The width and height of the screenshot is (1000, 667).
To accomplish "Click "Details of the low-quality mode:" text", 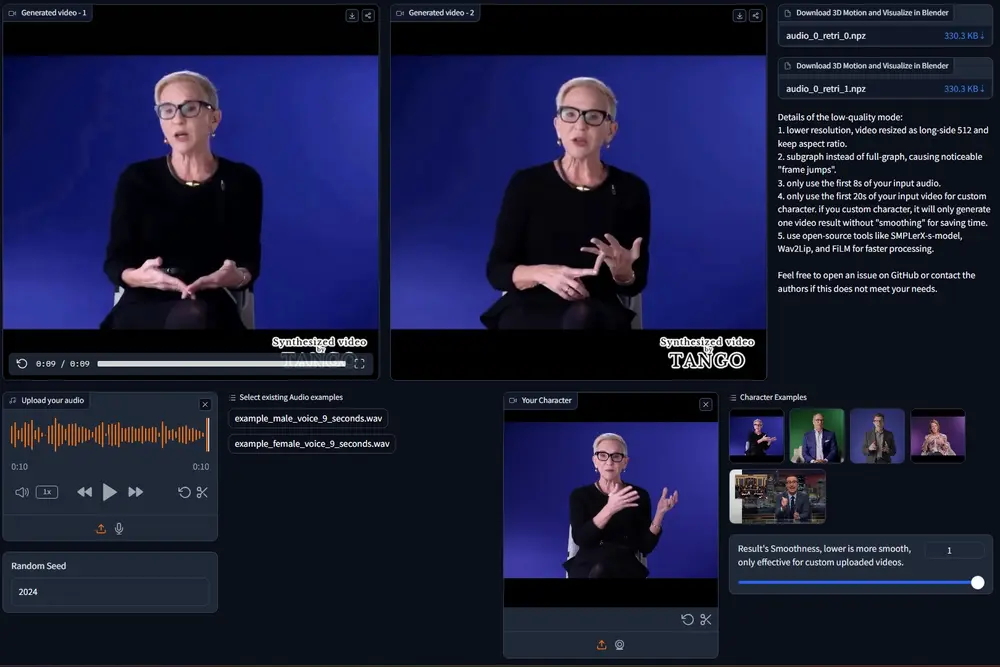I will pos(840,117).
